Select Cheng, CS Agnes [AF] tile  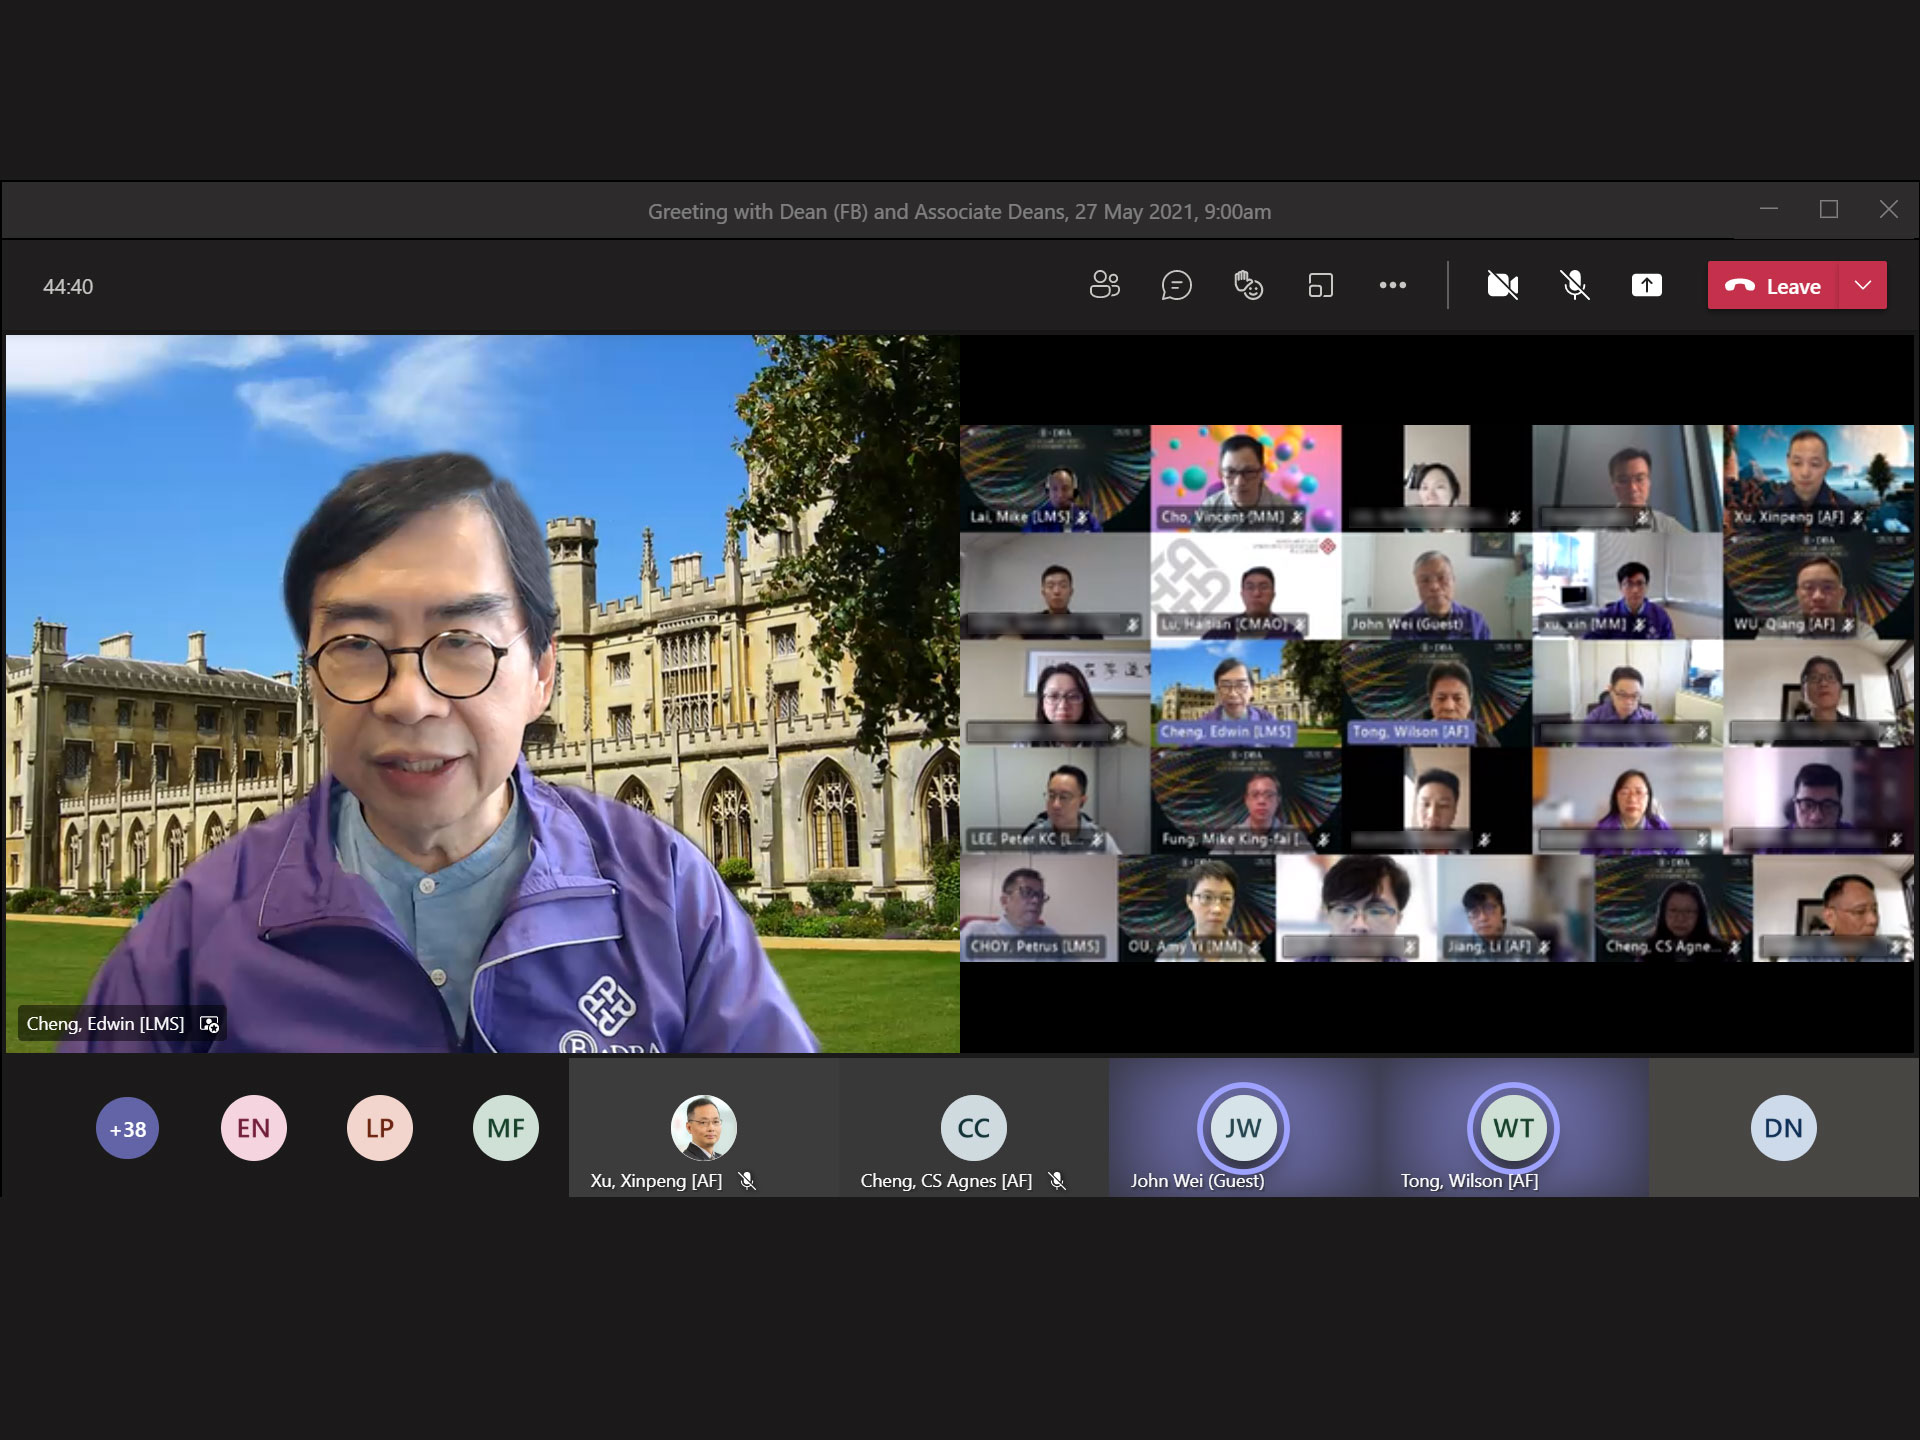(x=973, y=1129)
